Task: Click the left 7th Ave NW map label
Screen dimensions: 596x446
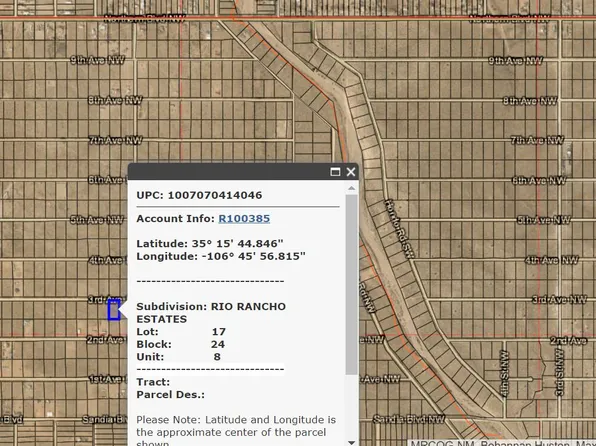Action: (116, 140)
